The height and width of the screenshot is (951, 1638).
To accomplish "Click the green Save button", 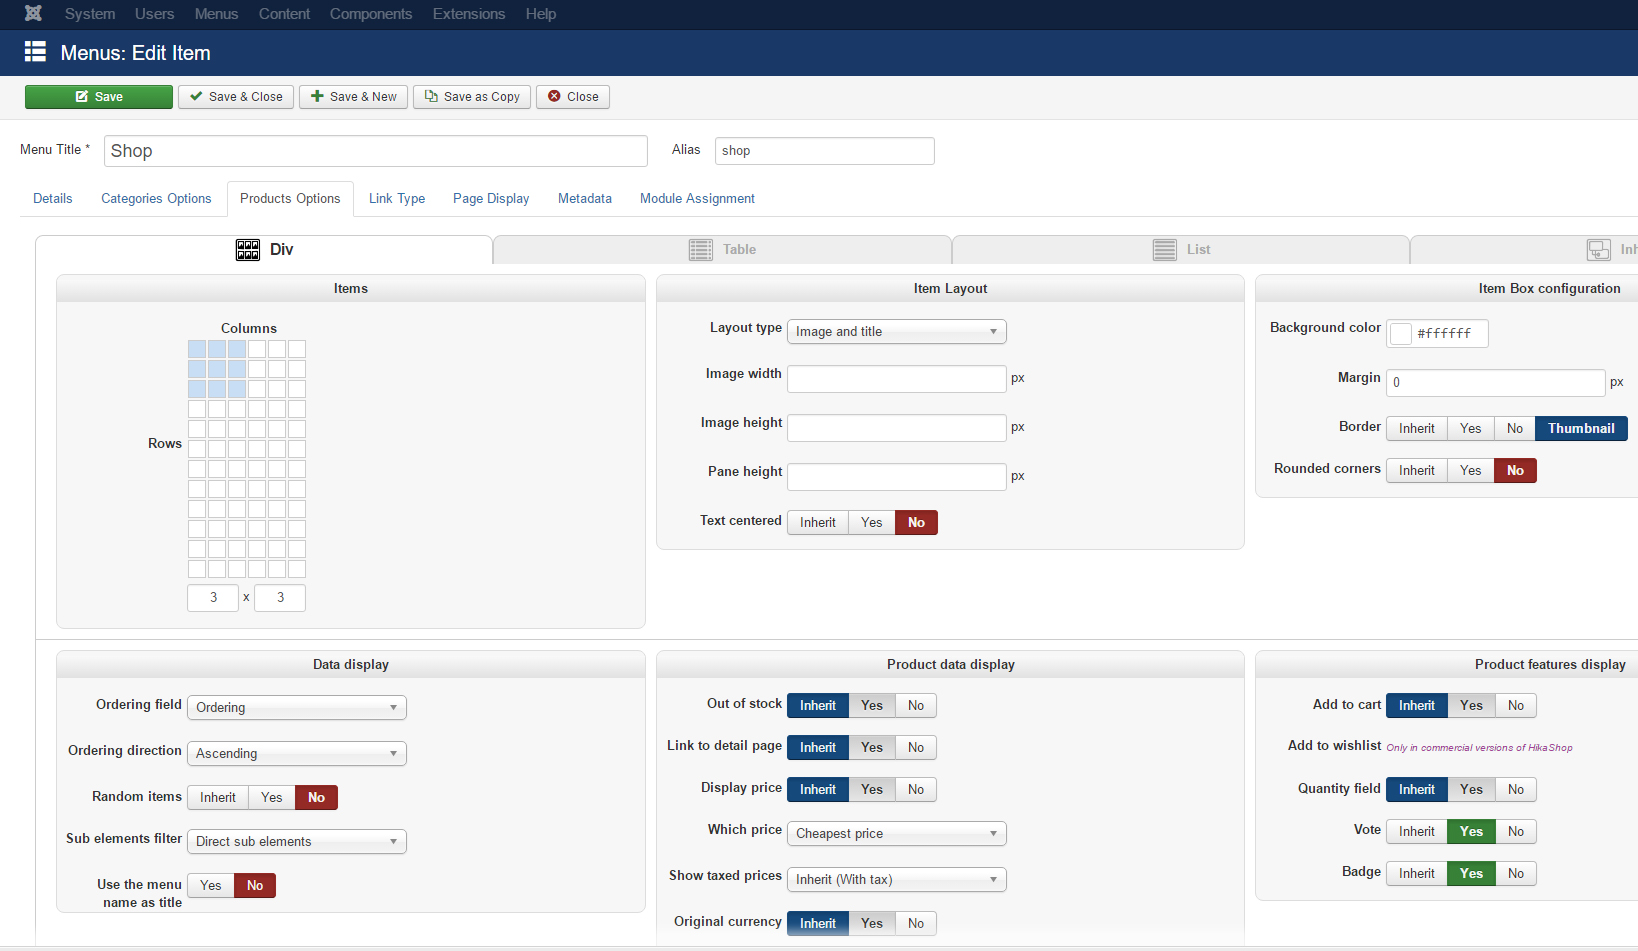I will point(99,97).
